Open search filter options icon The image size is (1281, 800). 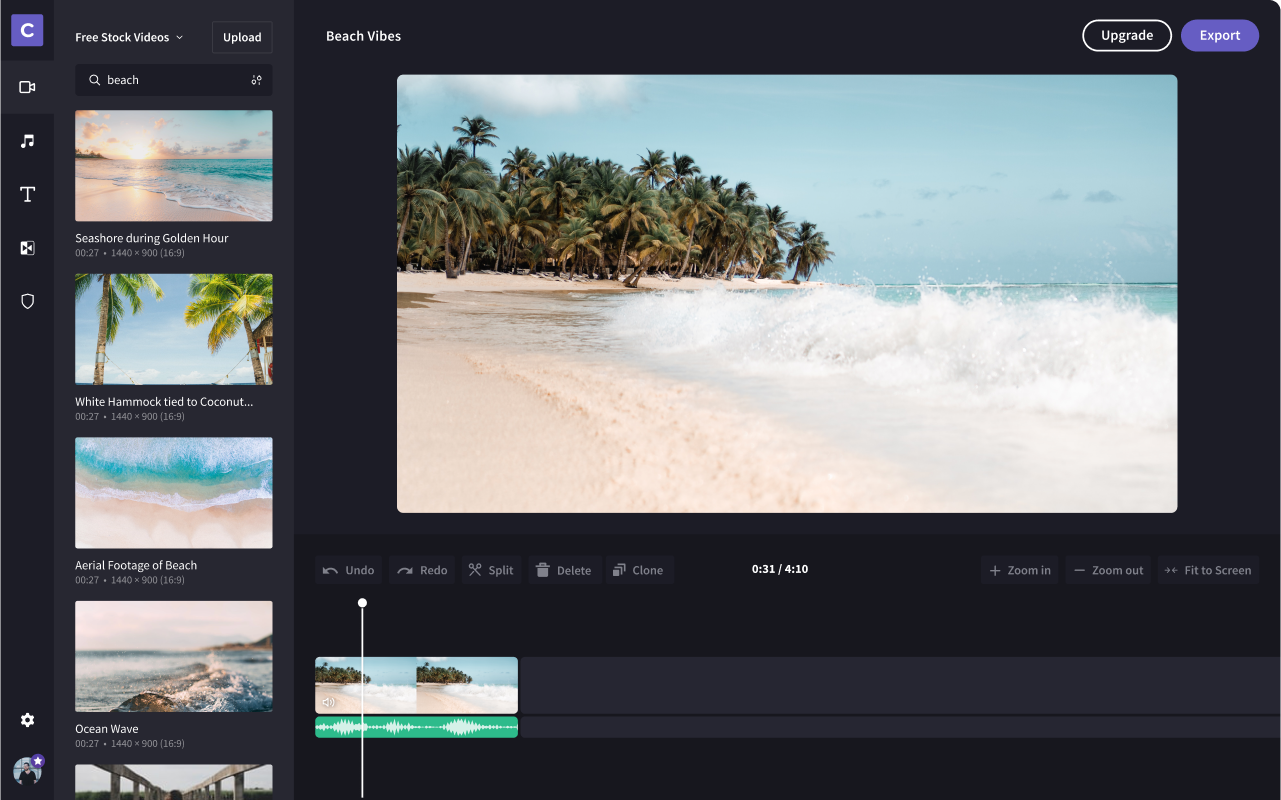tap(256, 80)
